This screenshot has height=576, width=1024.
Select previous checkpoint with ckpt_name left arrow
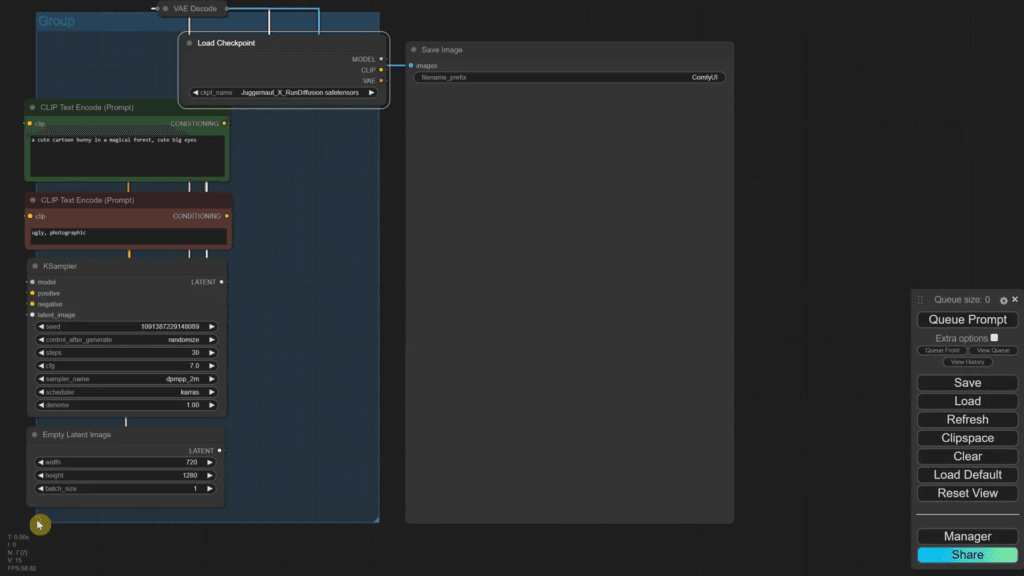pyautogui.click(x=195, y=93)
